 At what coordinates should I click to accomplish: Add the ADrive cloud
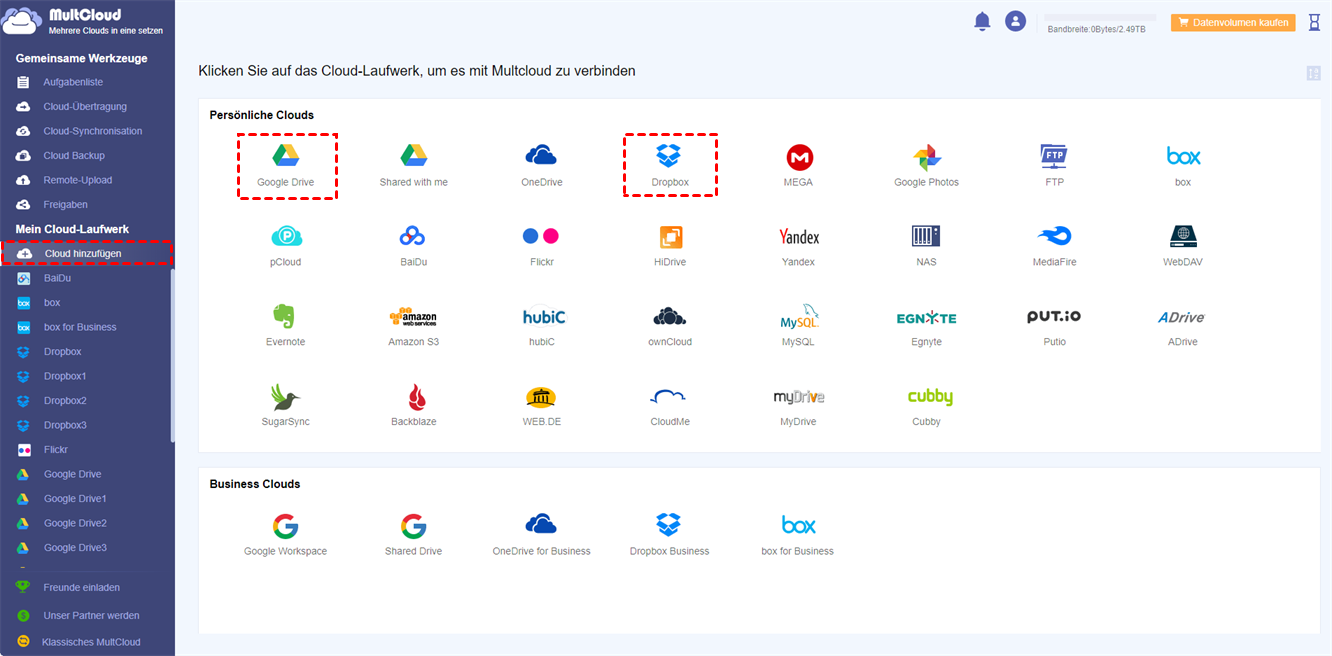tap(1183, 326)
